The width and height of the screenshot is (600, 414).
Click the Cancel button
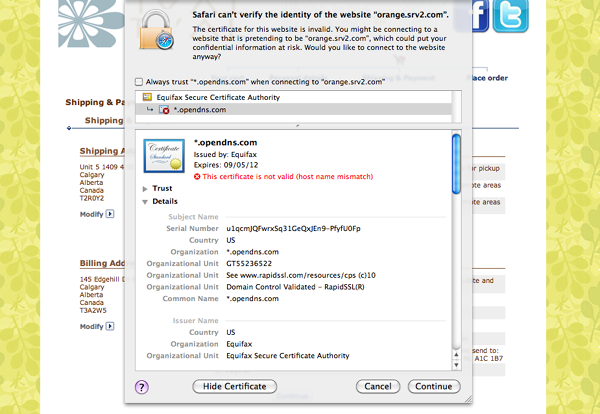377,386
